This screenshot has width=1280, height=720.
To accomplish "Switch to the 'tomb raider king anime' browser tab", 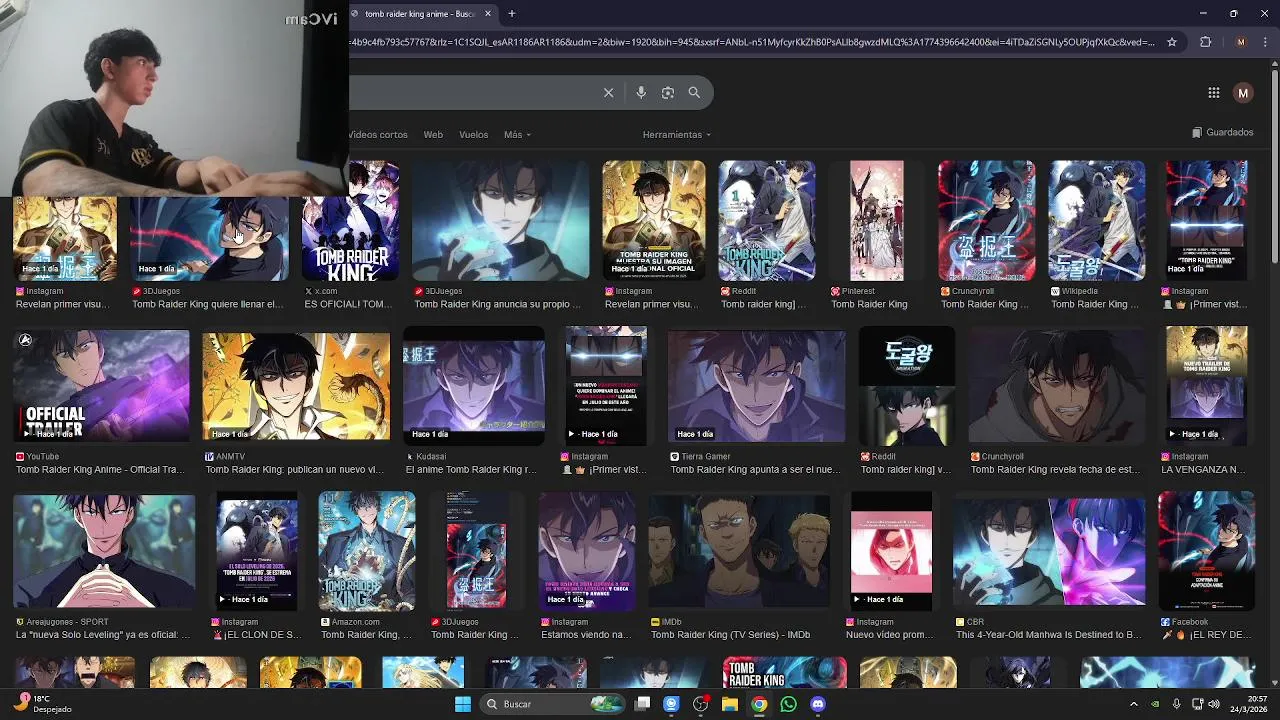I will (419, 14).
